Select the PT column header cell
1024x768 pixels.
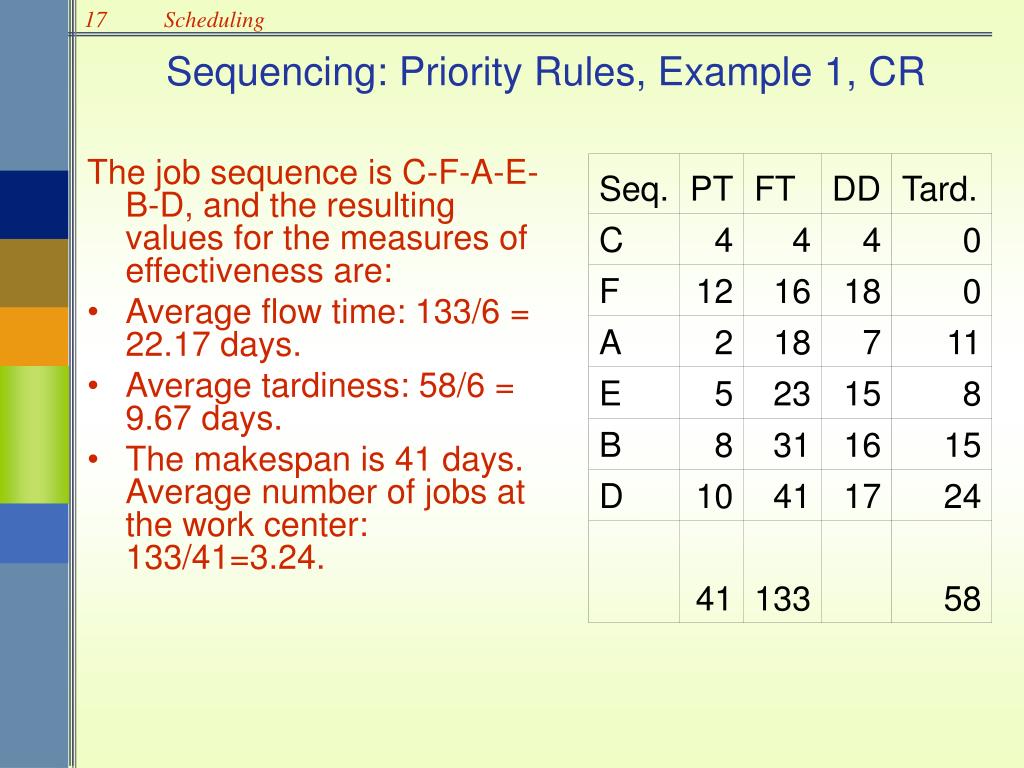(711, 188)
